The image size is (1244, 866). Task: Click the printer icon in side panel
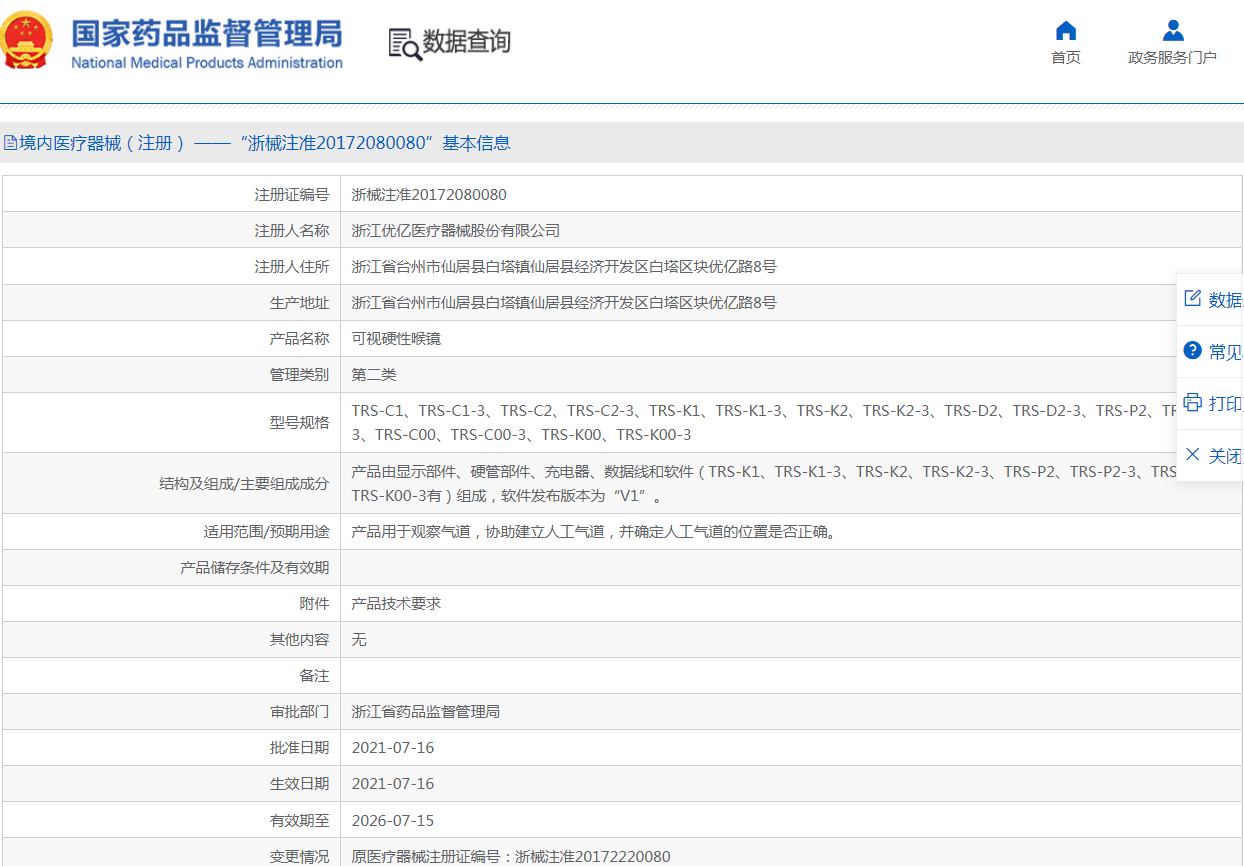coord(1192,402)
